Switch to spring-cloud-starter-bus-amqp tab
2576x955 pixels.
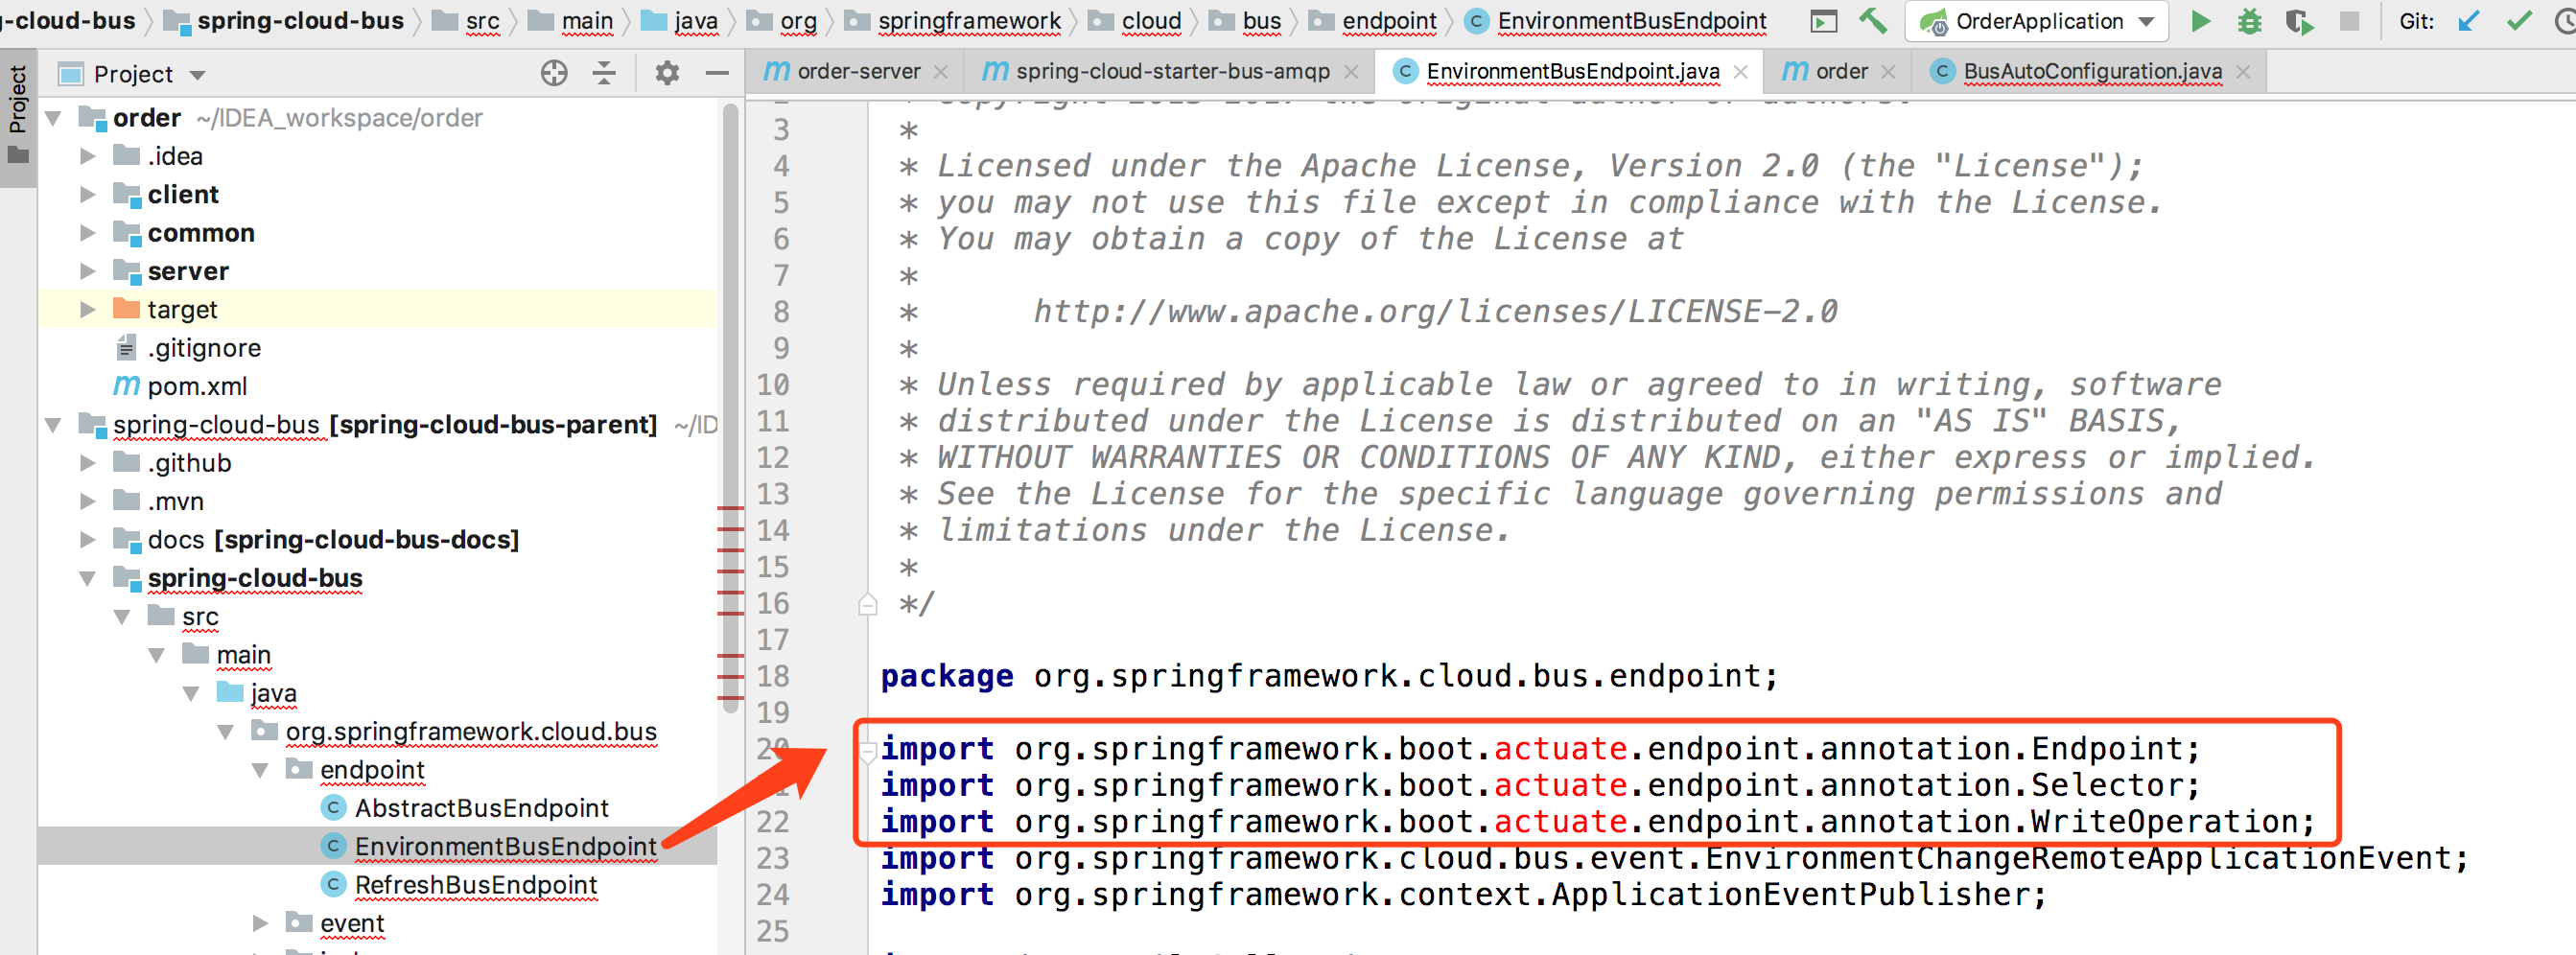click(x=1172, y=71)
